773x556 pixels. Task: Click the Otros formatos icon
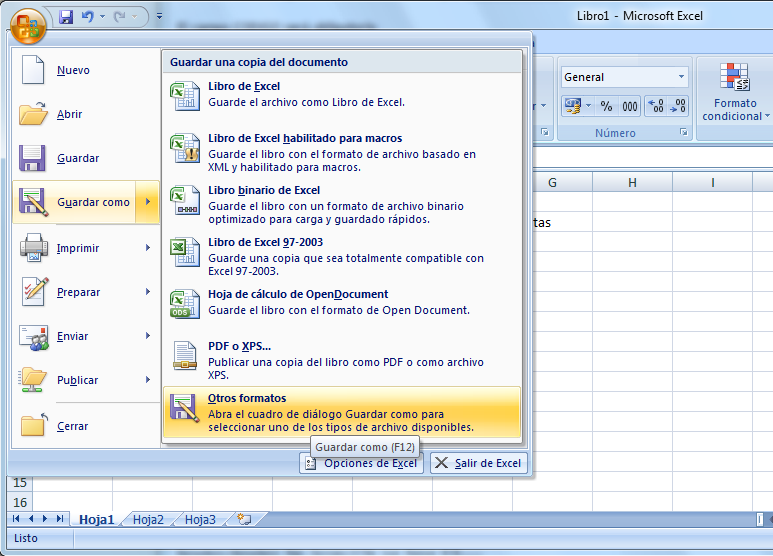click(x=185, y=408)
